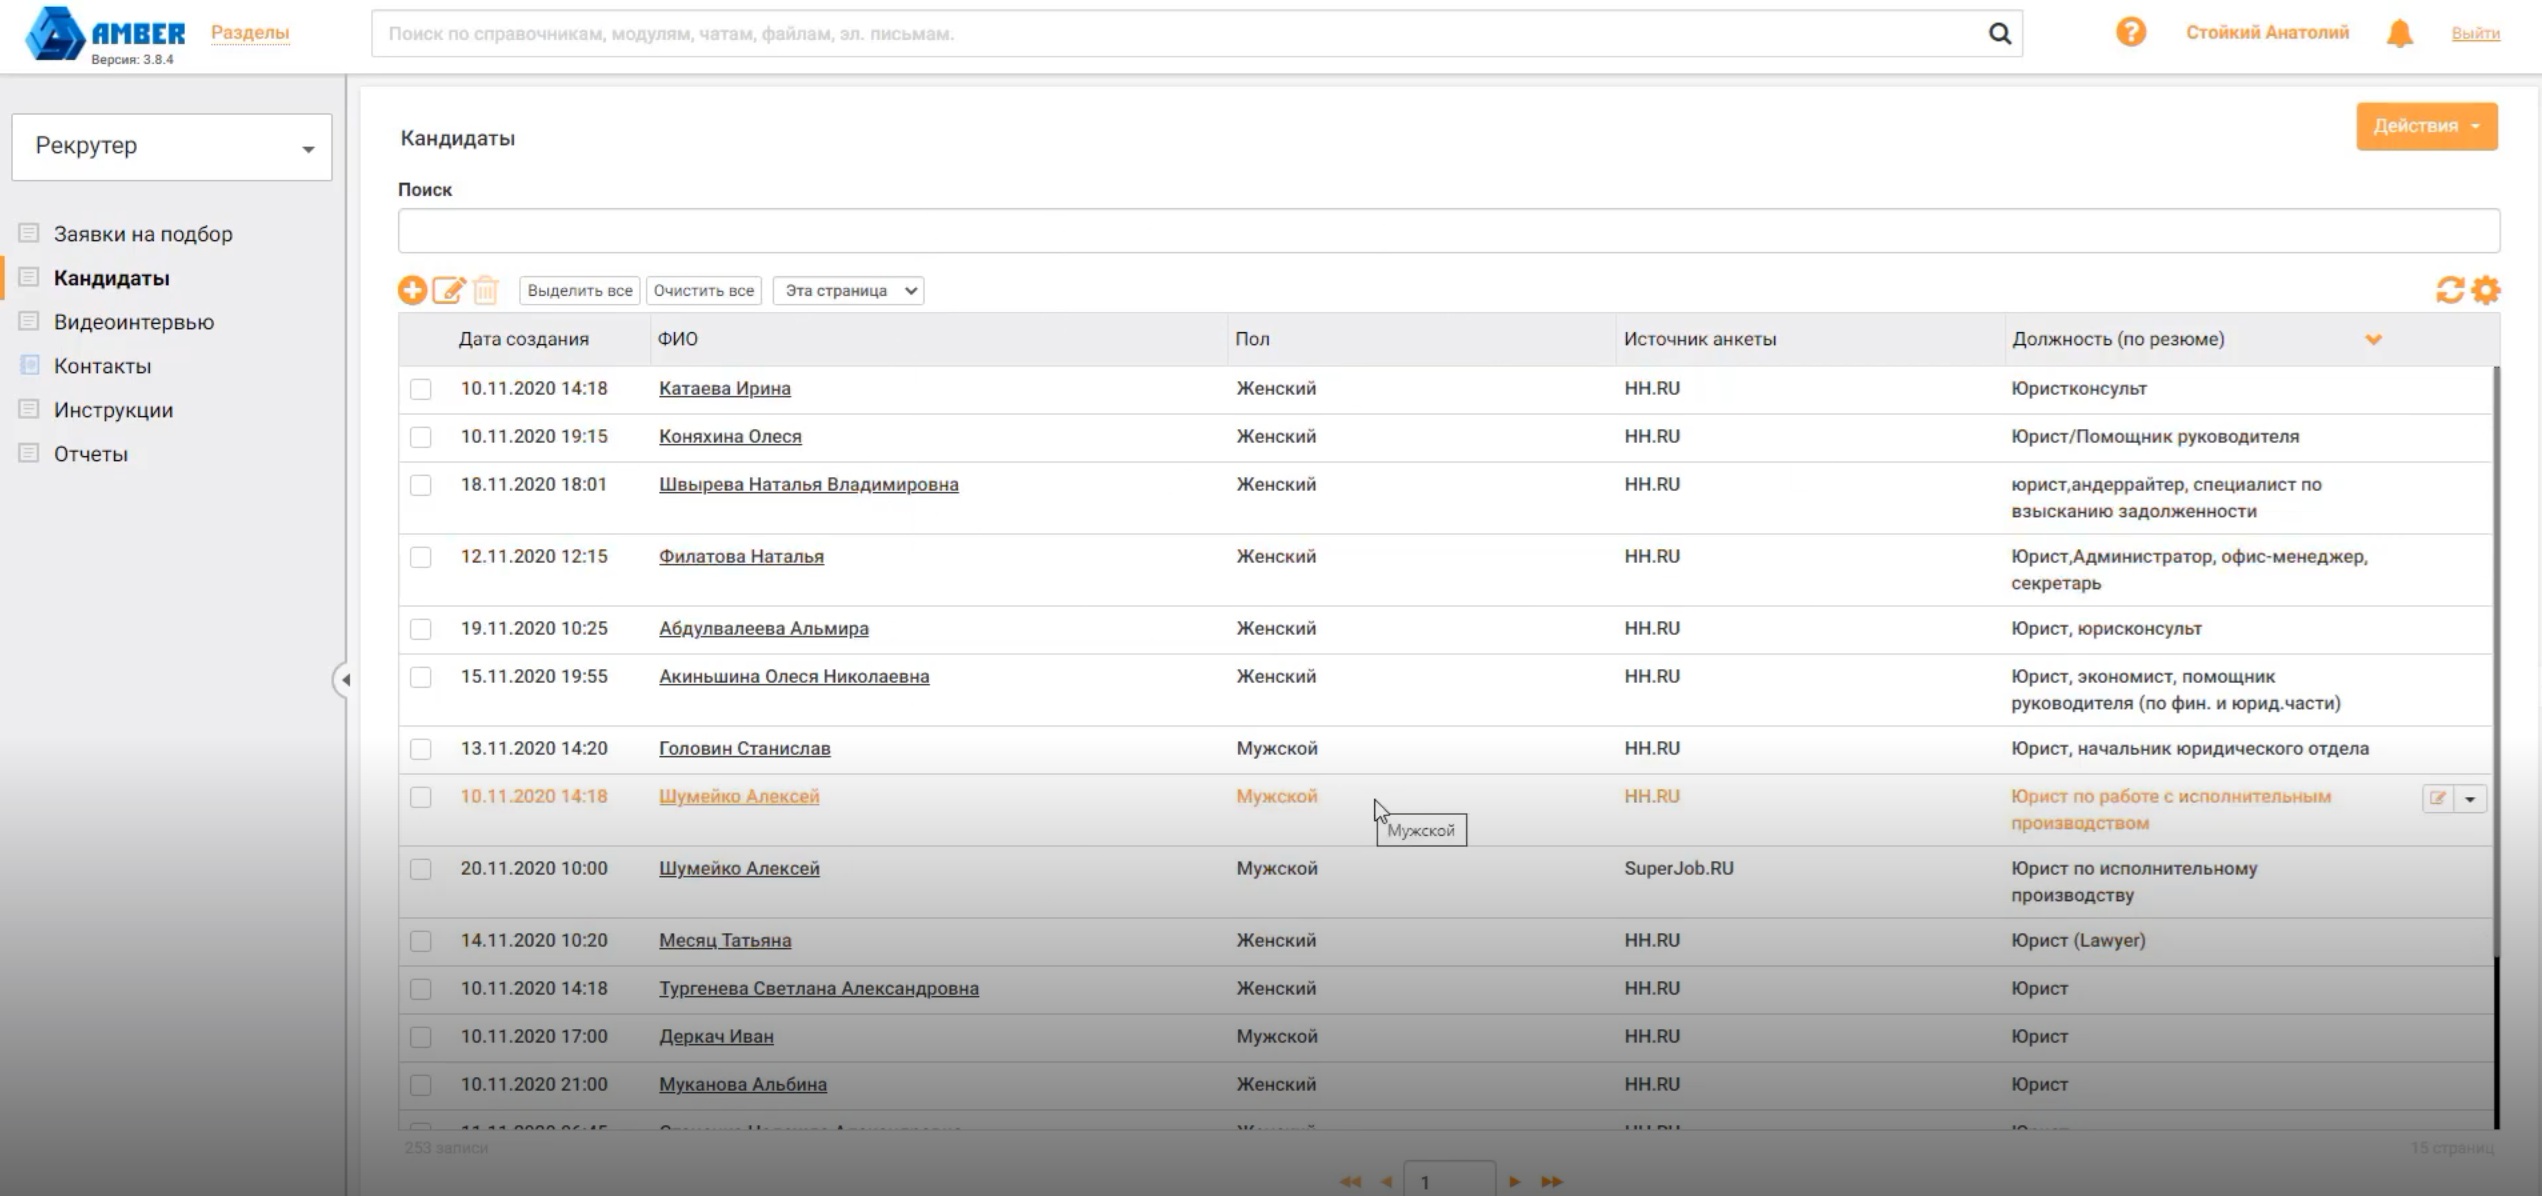Click the page number input field
Viewport: 2542px width, 1196px height.
pyautogui.click(x=1449, y=1181)
